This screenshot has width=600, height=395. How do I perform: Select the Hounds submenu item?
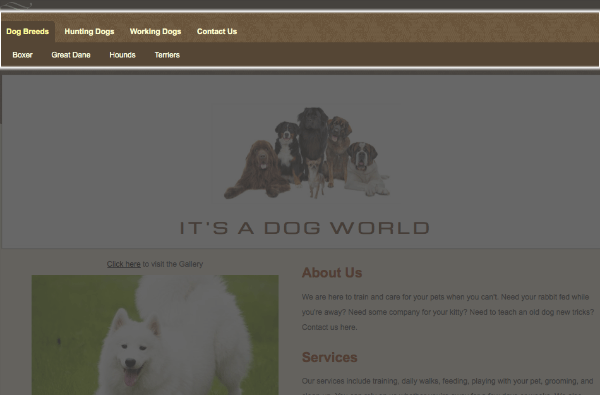(x=122, y=55)
